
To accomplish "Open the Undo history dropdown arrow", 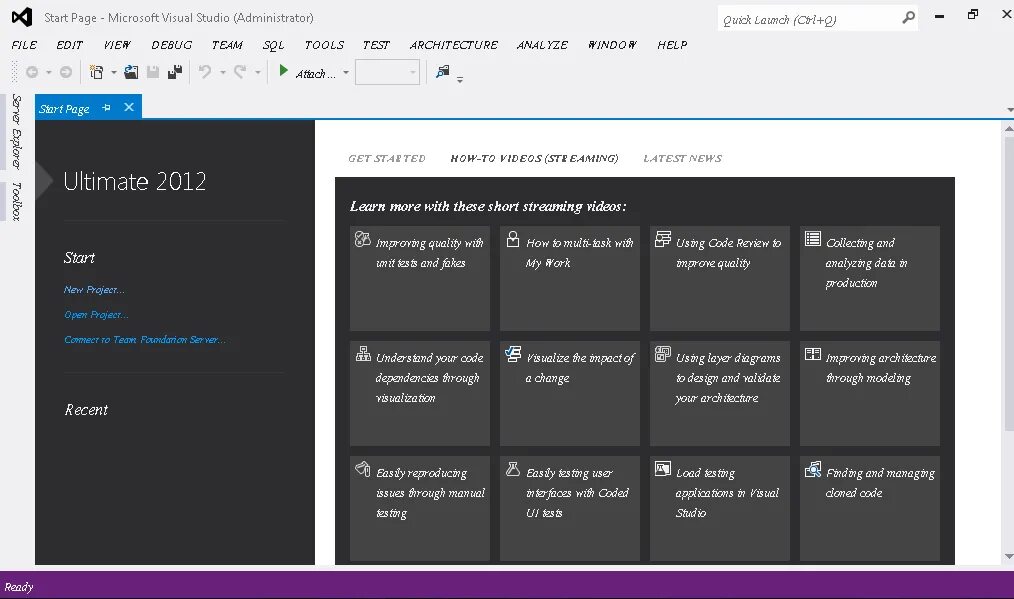I will tap(222, 72).
